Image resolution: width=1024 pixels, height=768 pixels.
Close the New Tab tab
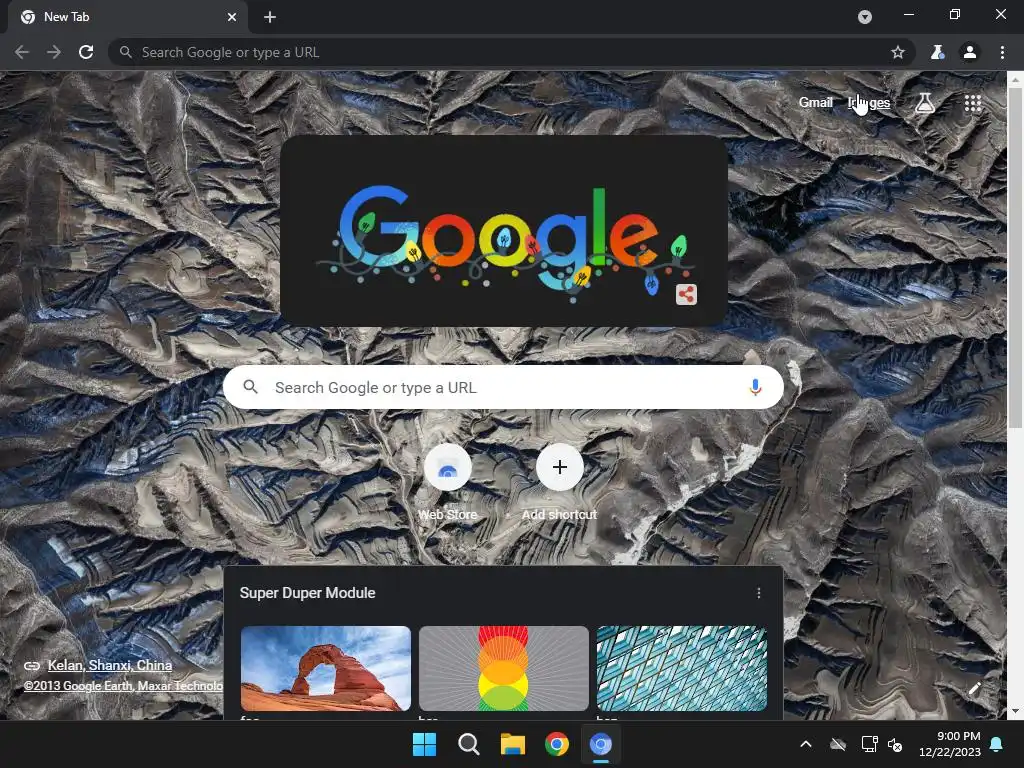point(232,17)
